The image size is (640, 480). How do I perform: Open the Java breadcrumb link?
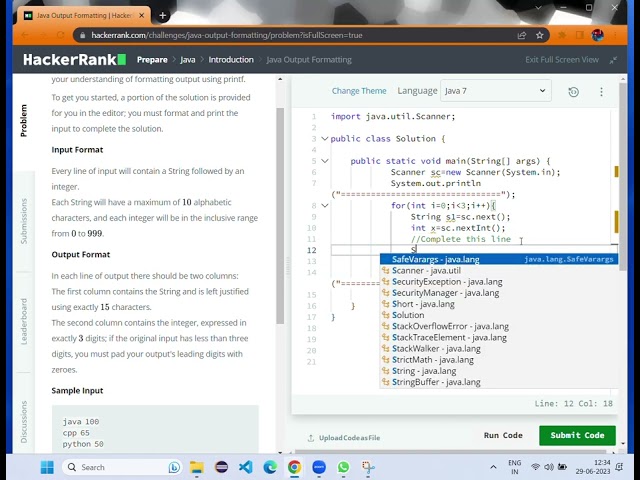pyautogui.click(x=187, y=60)
